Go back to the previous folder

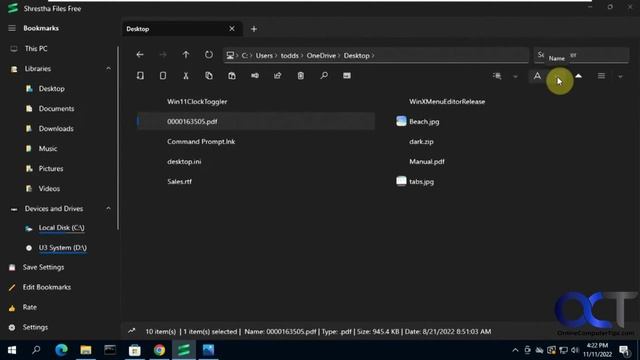(140, 55)
